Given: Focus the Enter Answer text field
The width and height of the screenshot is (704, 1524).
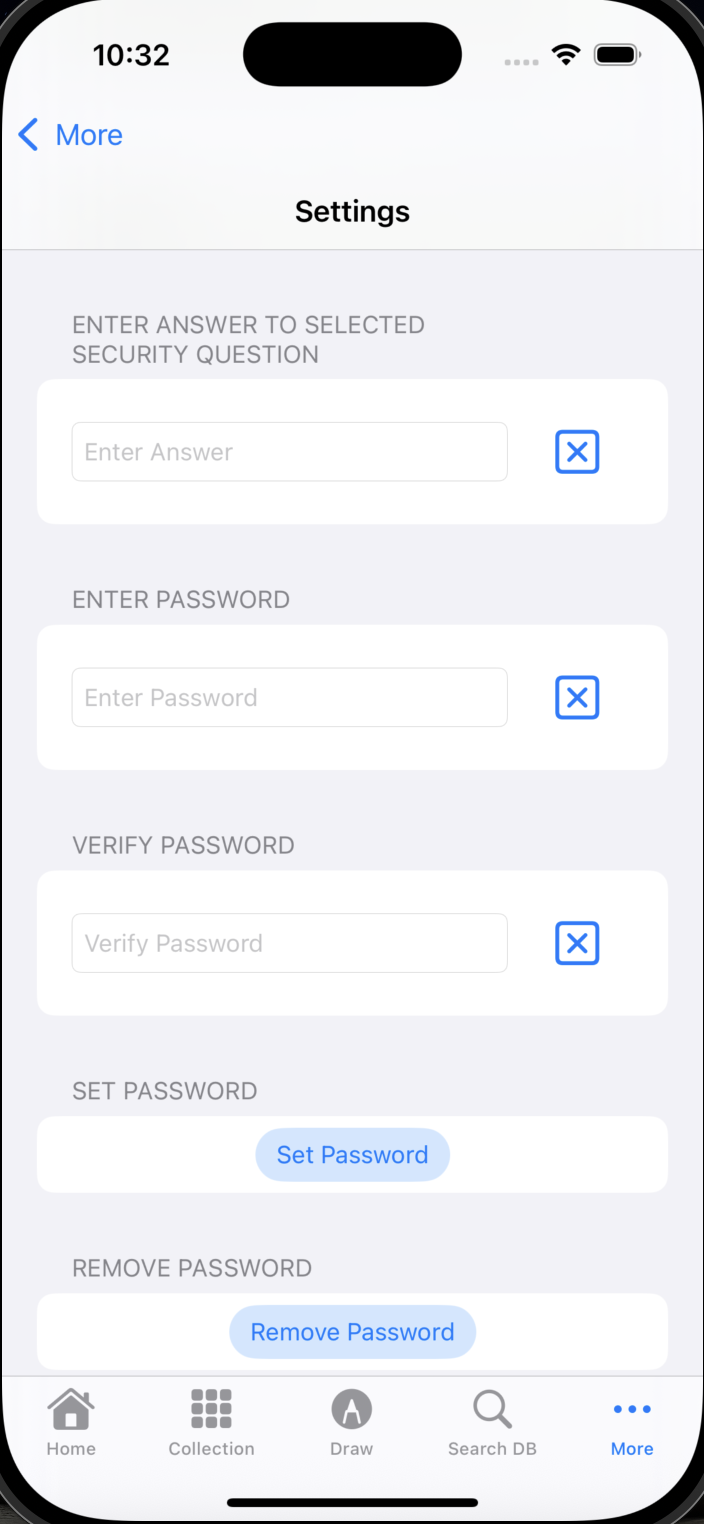Looking at the screenshot, I should tap(289, 452).
